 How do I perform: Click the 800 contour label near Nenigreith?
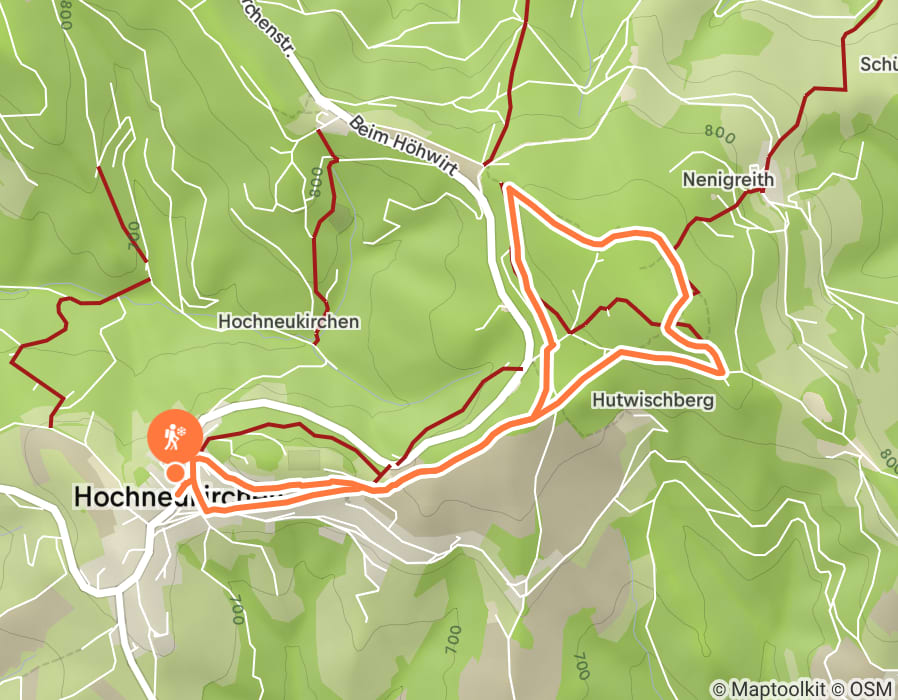pyautogui.click(x=719, y=134)
